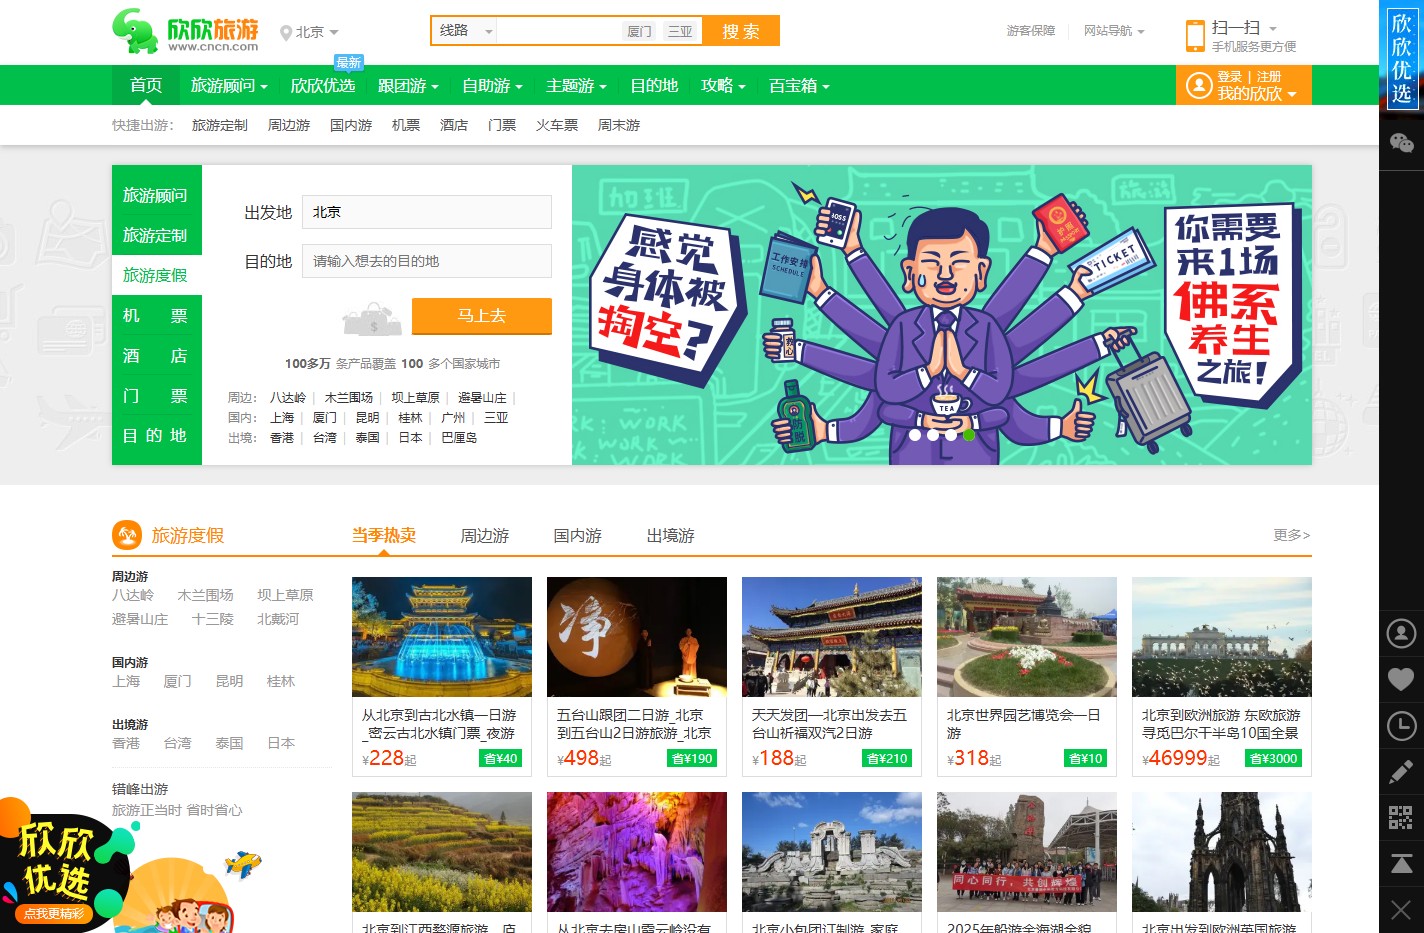
Task: Expand the 主题游 nav menu
Action: [x=576, y=86]
